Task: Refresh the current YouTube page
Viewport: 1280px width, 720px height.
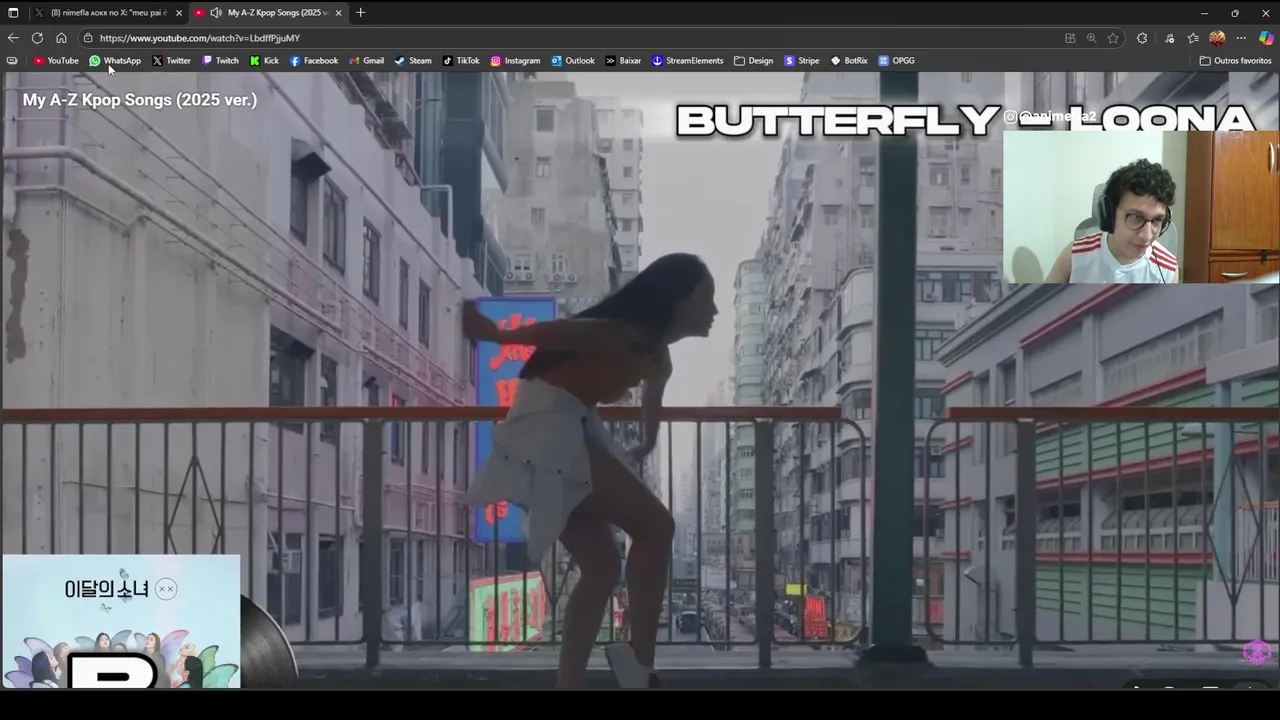Action: click(37, 38)
